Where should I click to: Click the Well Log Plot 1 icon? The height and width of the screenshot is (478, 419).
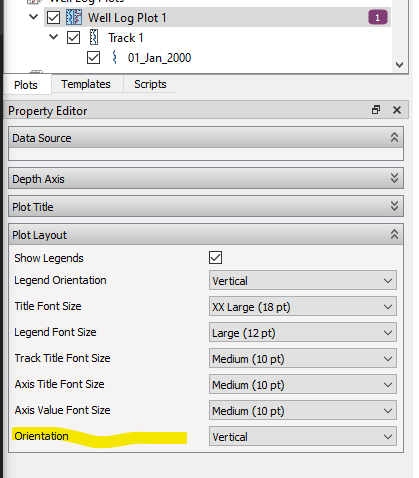click(x=74, y=17)
